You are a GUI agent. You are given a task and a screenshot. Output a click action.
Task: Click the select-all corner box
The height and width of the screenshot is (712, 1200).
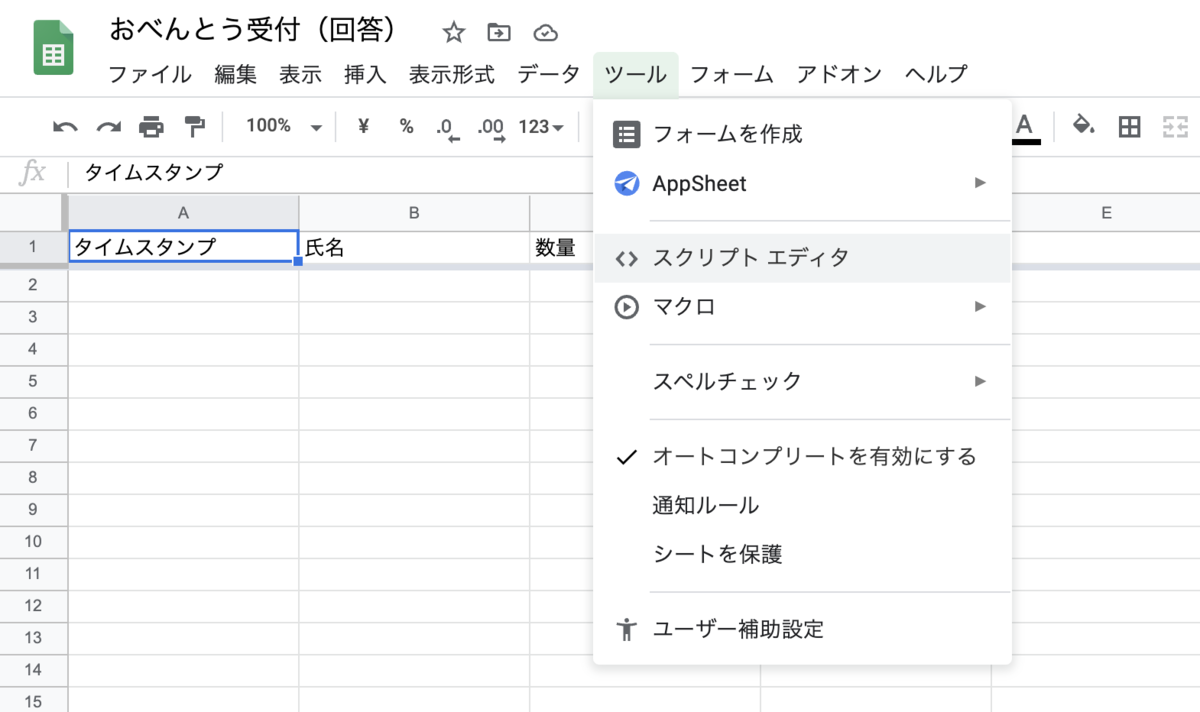pyautogui.click(x=33, y=212)
